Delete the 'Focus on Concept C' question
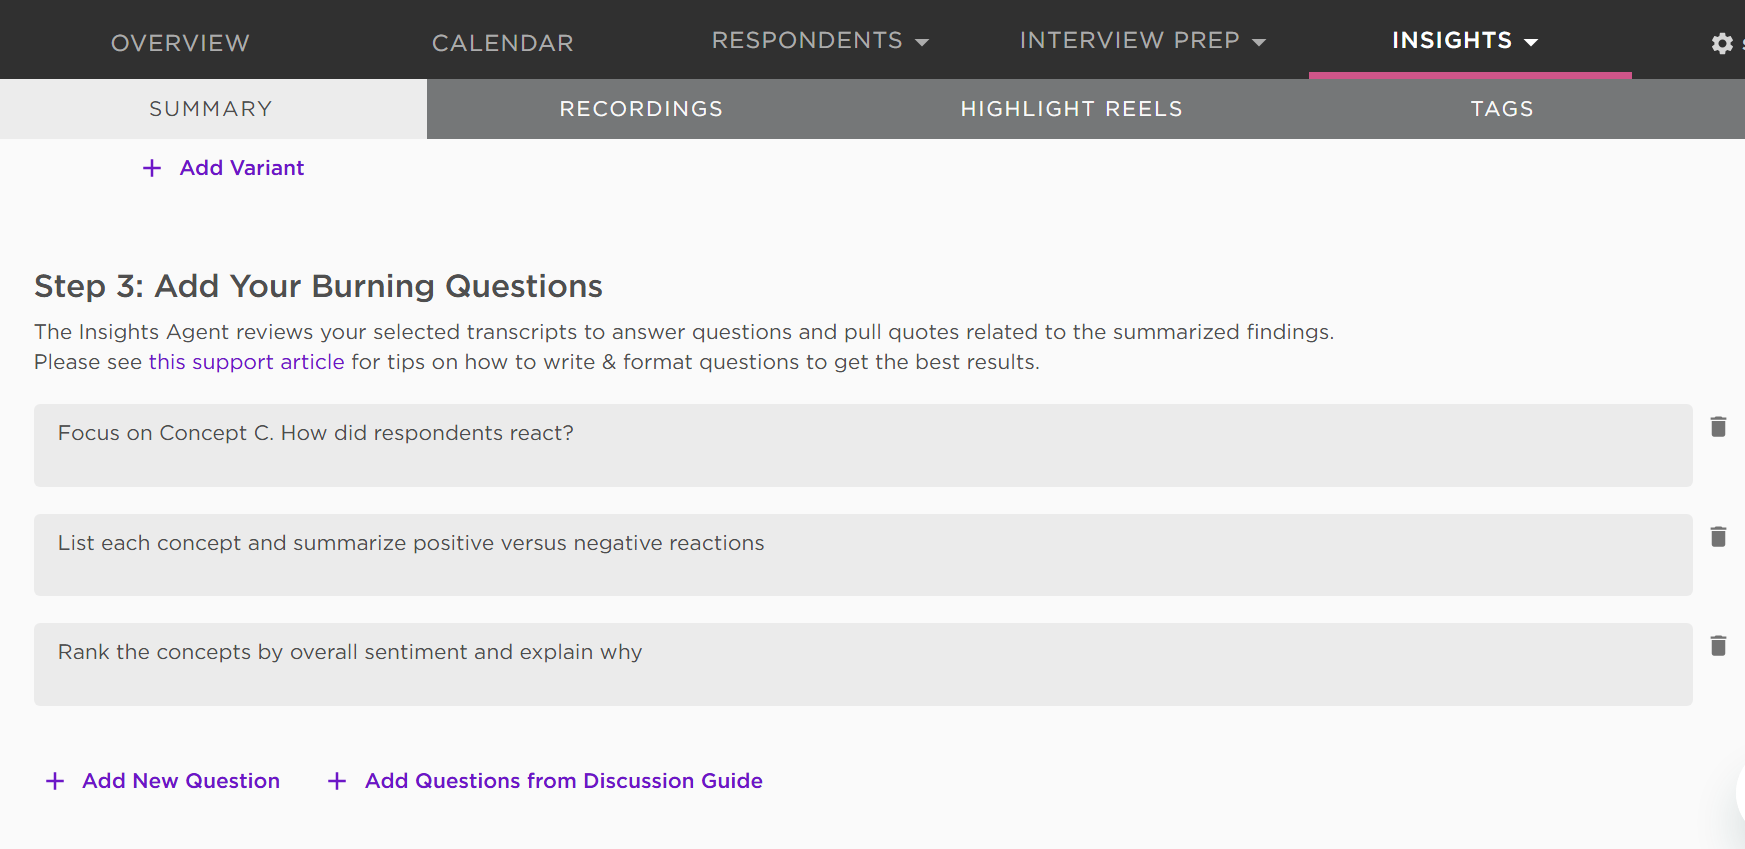The image size is (1745, 849). click(x=1718, y=427)
